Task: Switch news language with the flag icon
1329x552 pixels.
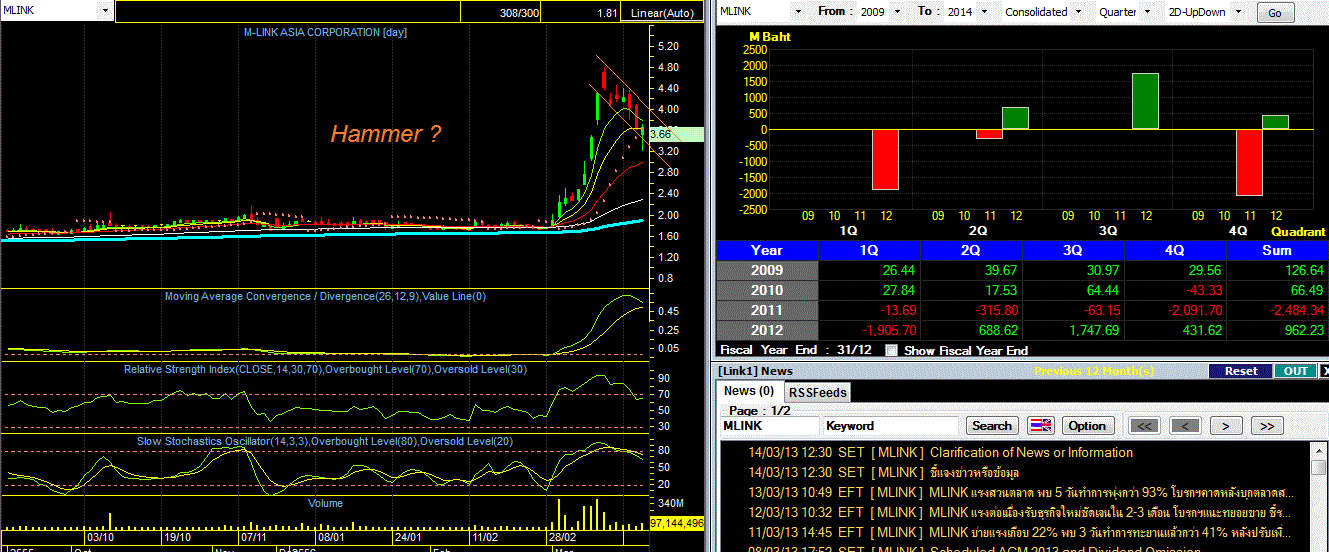Action: pos(1041,425)
